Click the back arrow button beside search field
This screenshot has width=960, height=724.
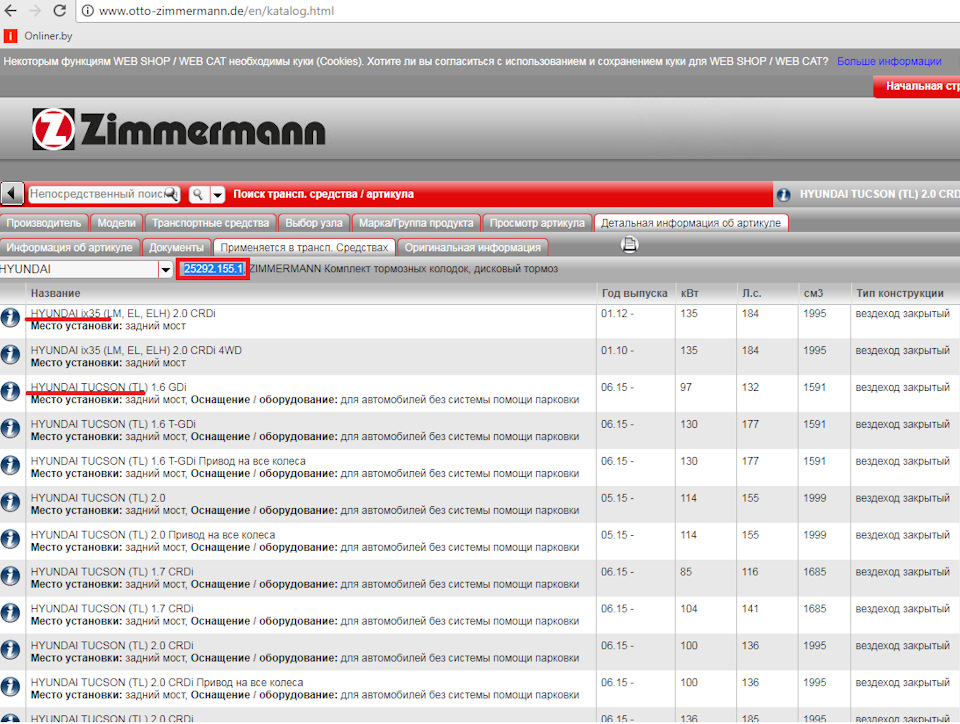coord(12,194)
